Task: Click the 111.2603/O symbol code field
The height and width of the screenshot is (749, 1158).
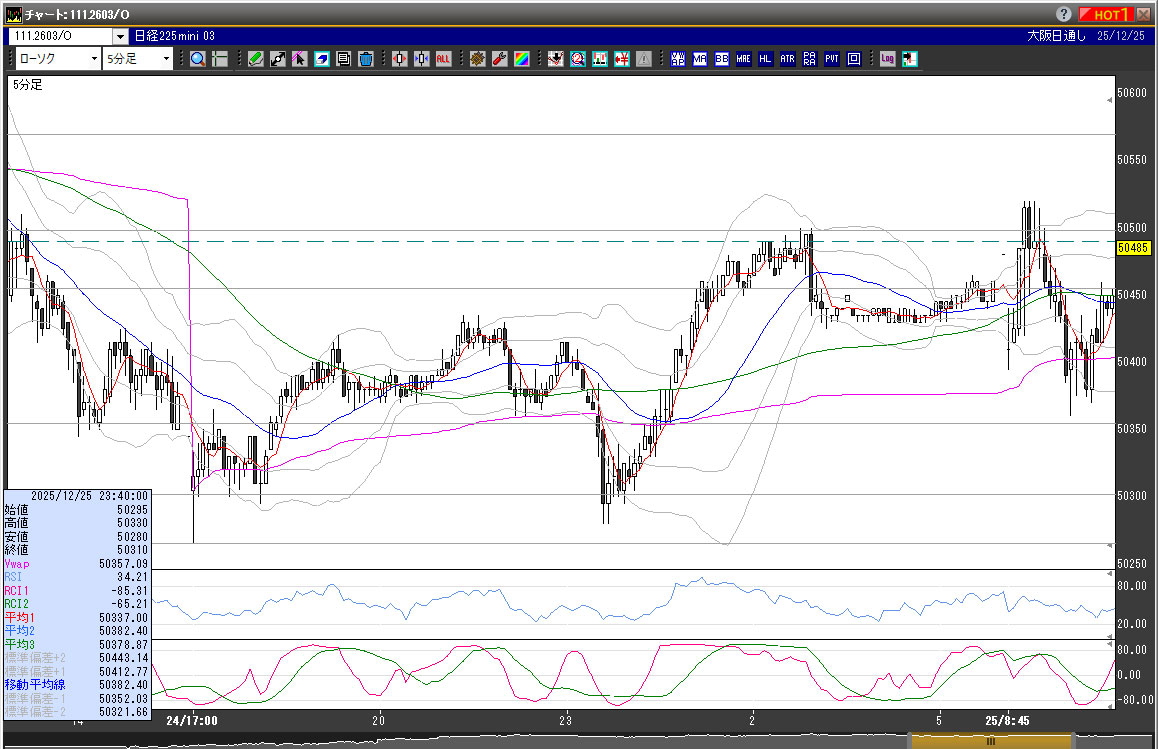Action: click(60, 35)
